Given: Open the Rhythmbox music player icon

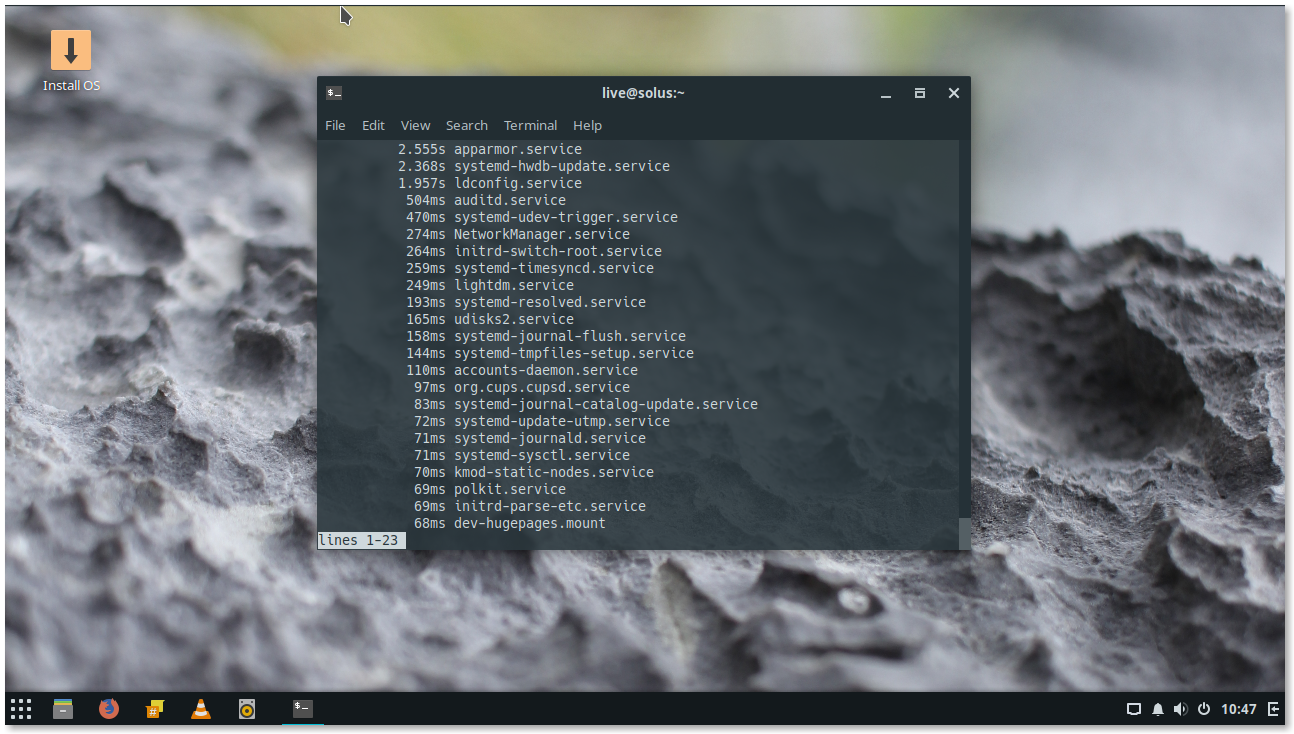Looking at the screenshot, I should coord(247,709).
